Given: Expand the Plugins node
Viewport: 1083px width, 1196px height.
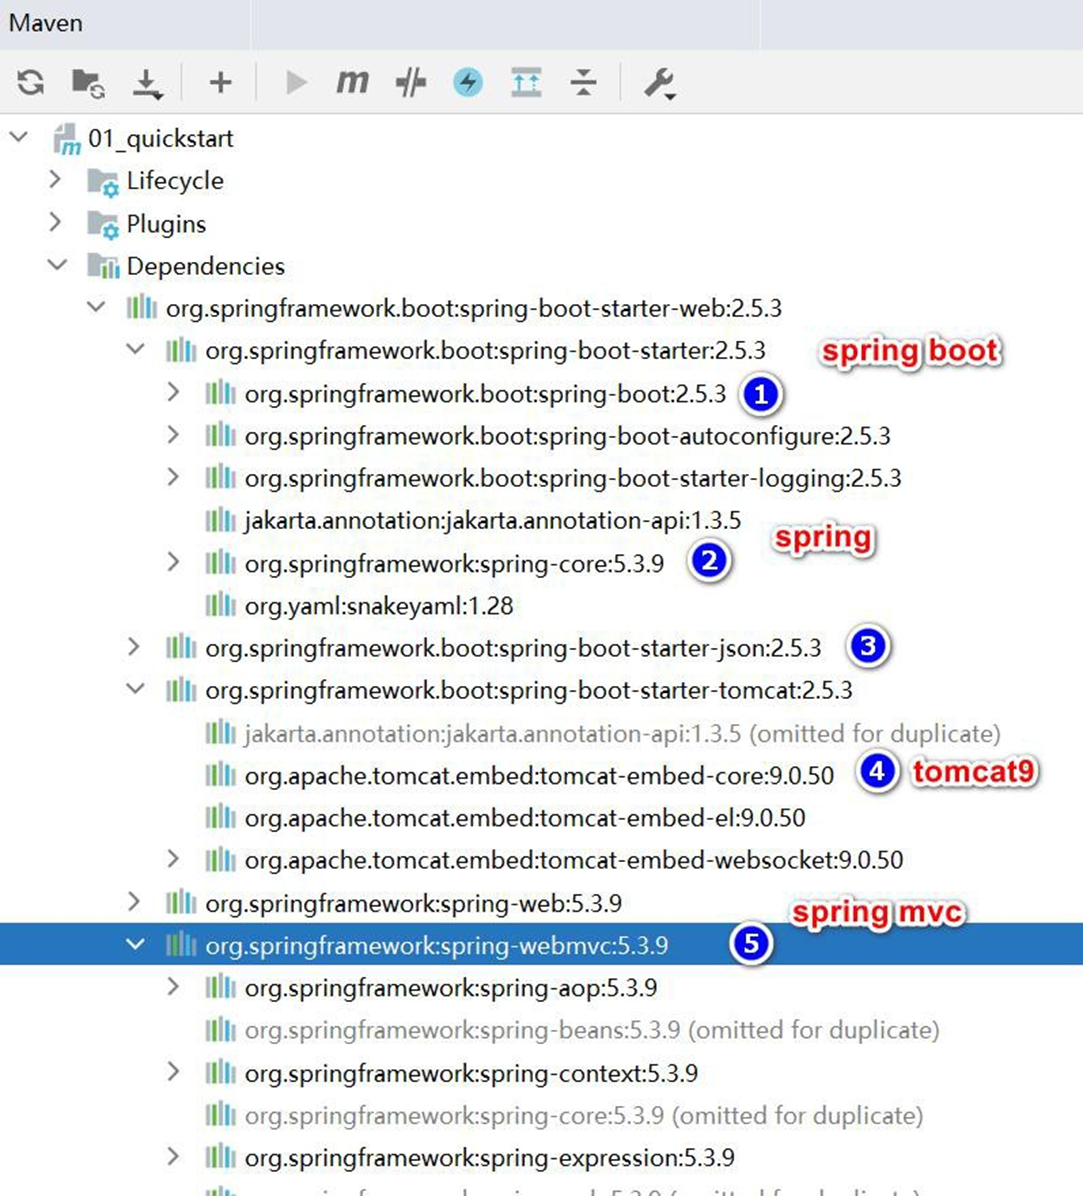Looking at the screenshot, I should tap(55, 223).
